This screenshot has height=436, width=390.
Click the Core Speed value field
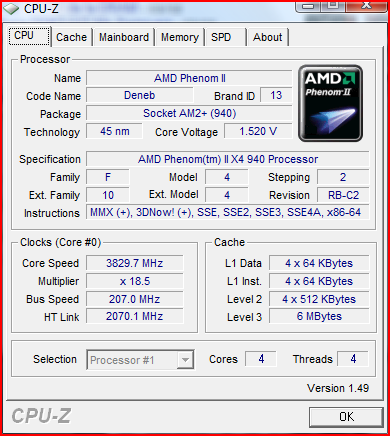click(x=135, y=263)
